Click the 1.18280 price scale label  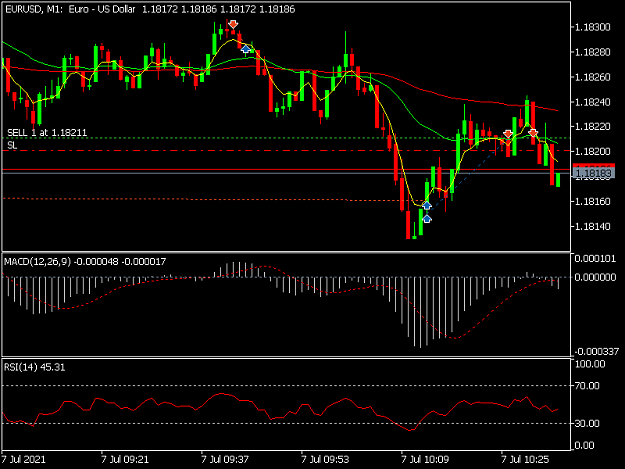(x=593, y=52)
